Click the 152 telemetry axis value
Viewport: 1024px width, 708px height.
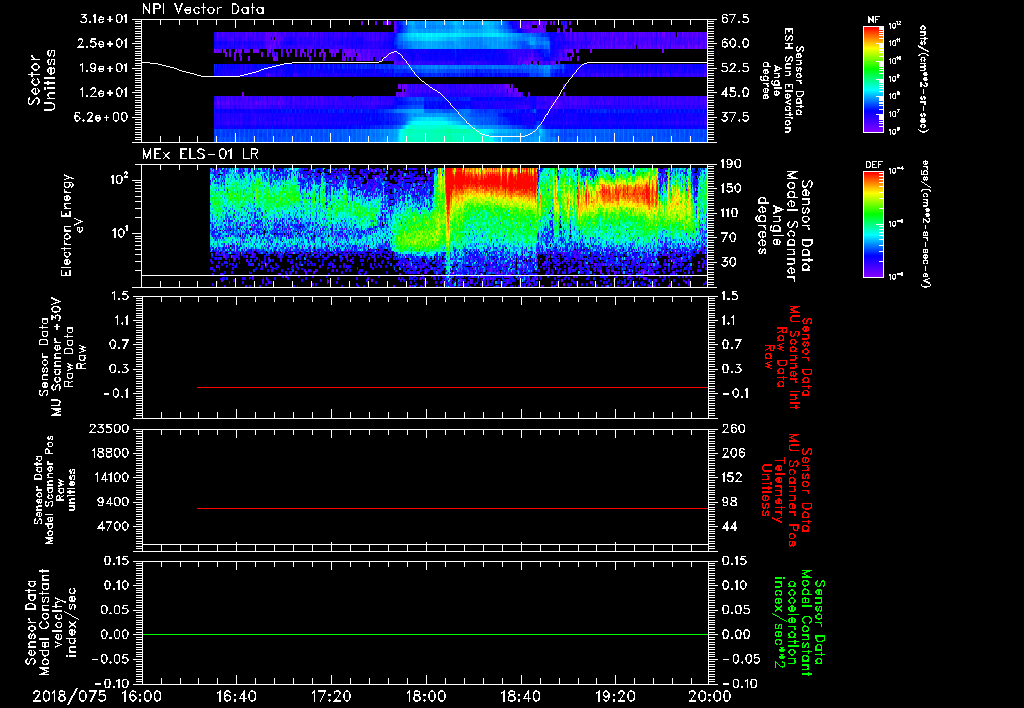[x=731, y=477]
